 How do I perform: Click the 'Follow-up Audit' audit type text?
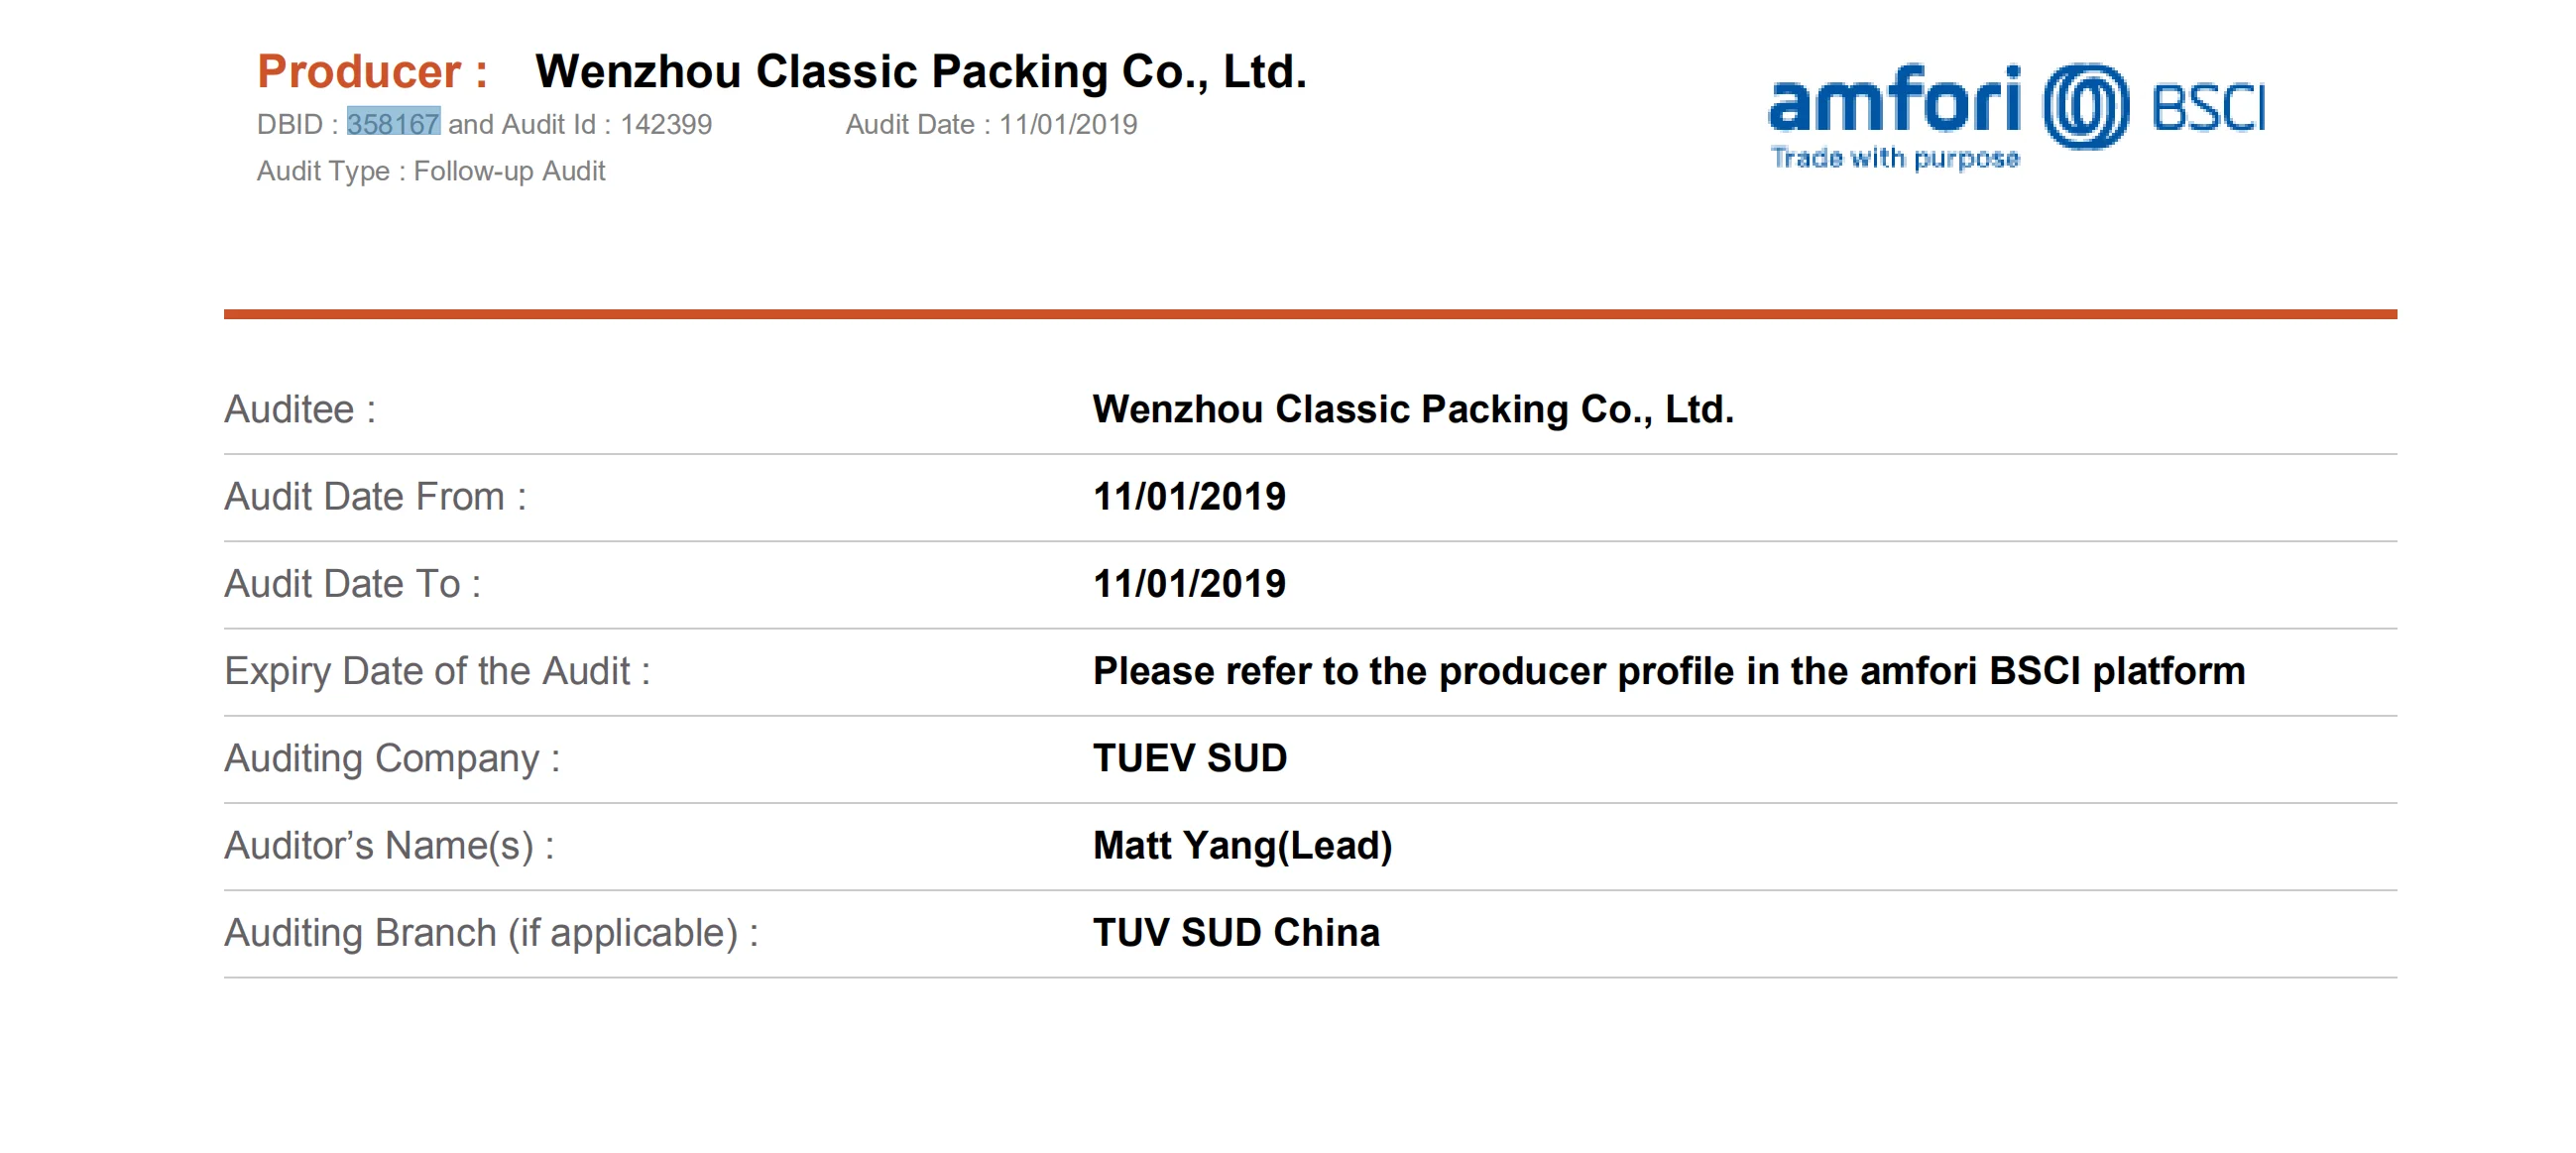pyautogui.click(x=509, y=171)
